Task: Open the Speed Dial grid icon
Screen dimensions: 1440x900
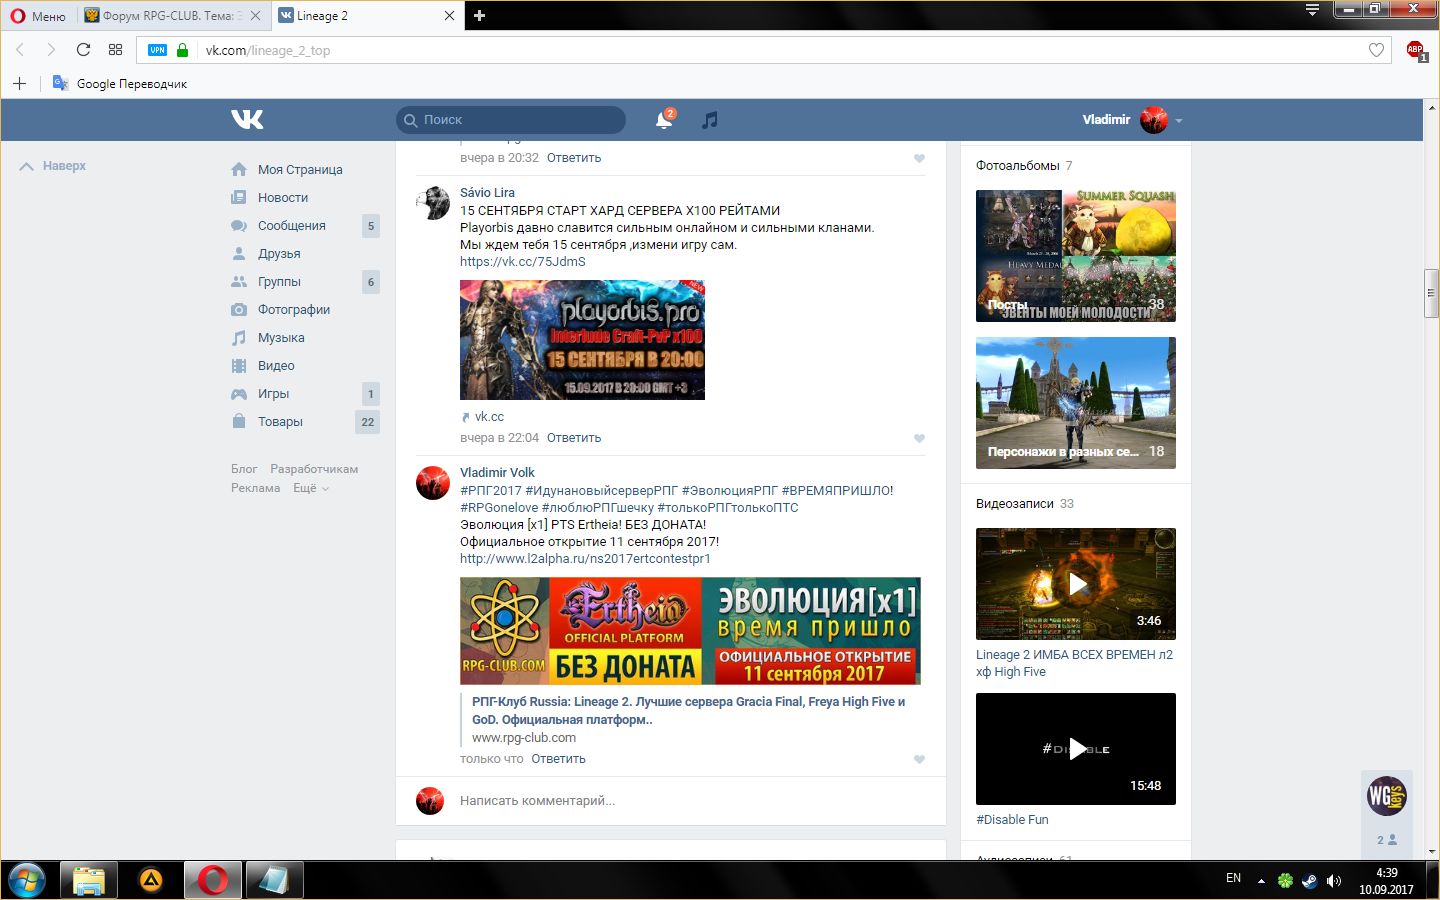Action: [115, 50]
